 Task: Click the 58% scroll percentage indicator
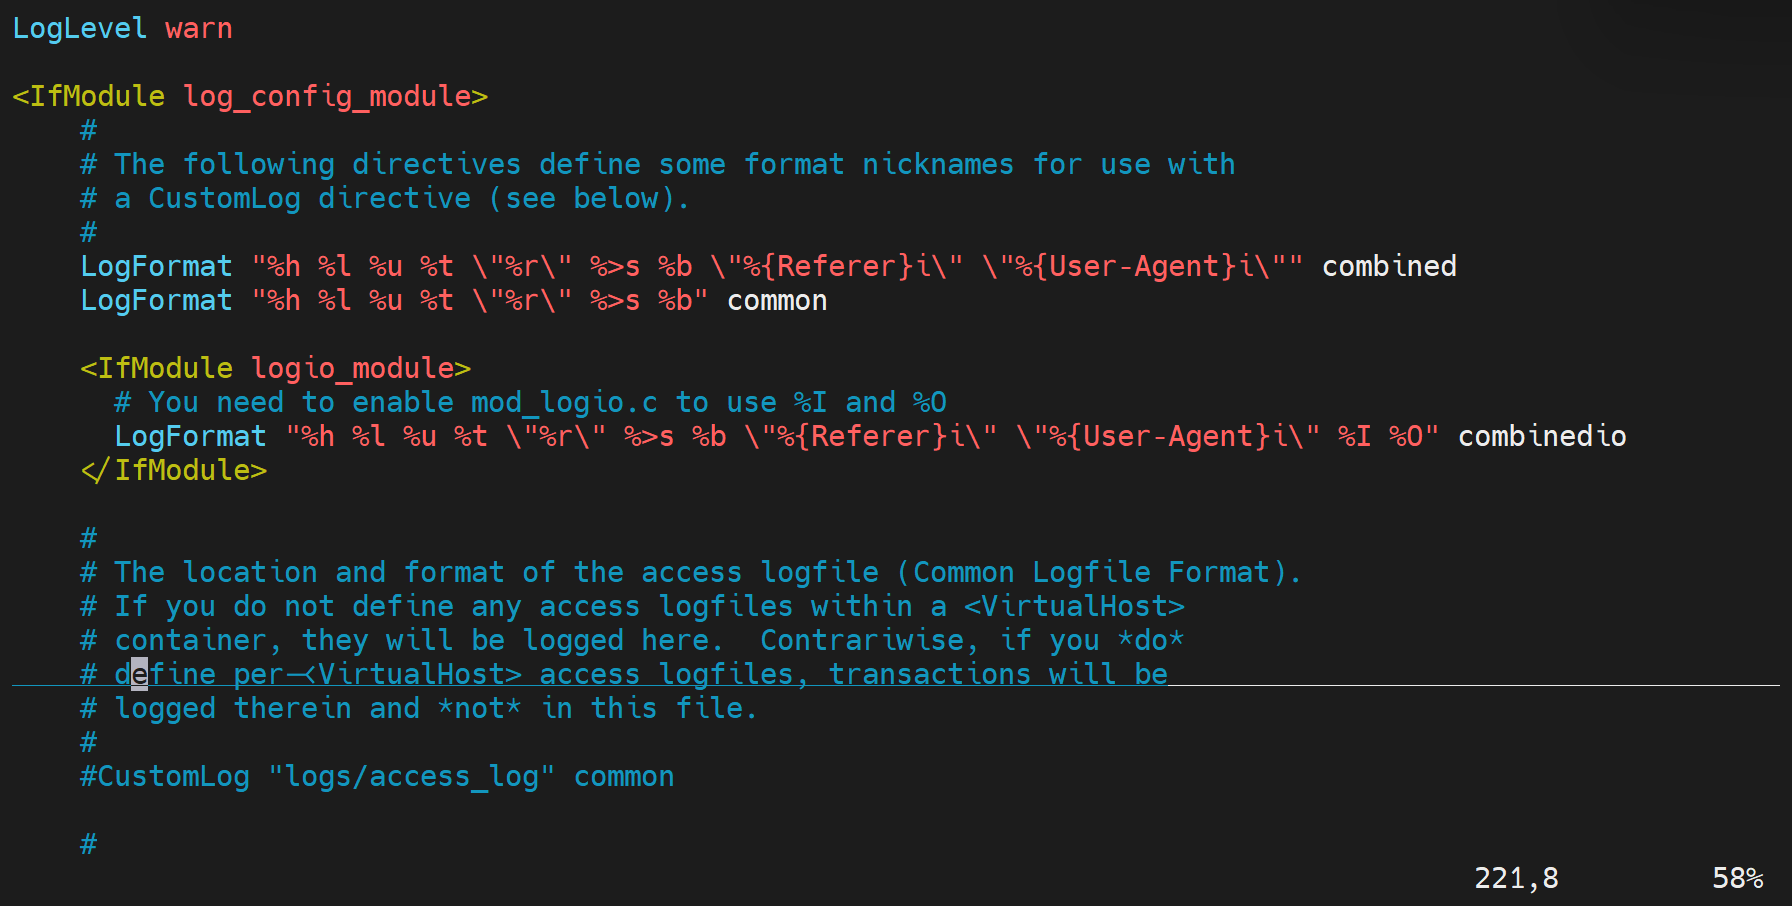[1737, 878]
